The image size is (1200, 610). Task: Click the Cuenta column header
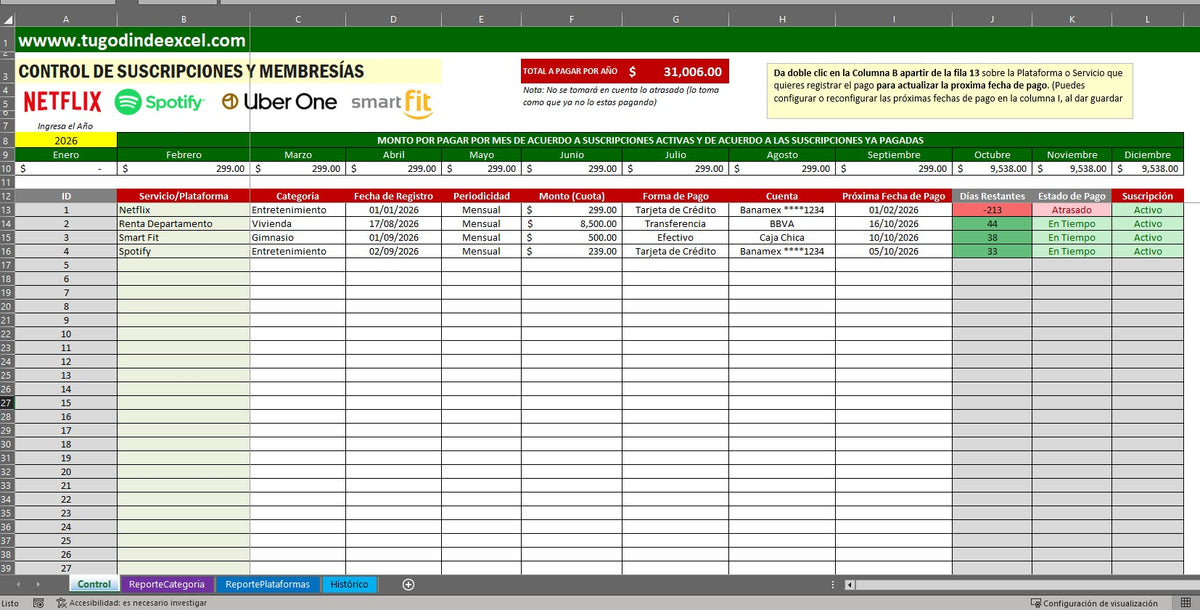pyautogui.click(x=782, y=196)
